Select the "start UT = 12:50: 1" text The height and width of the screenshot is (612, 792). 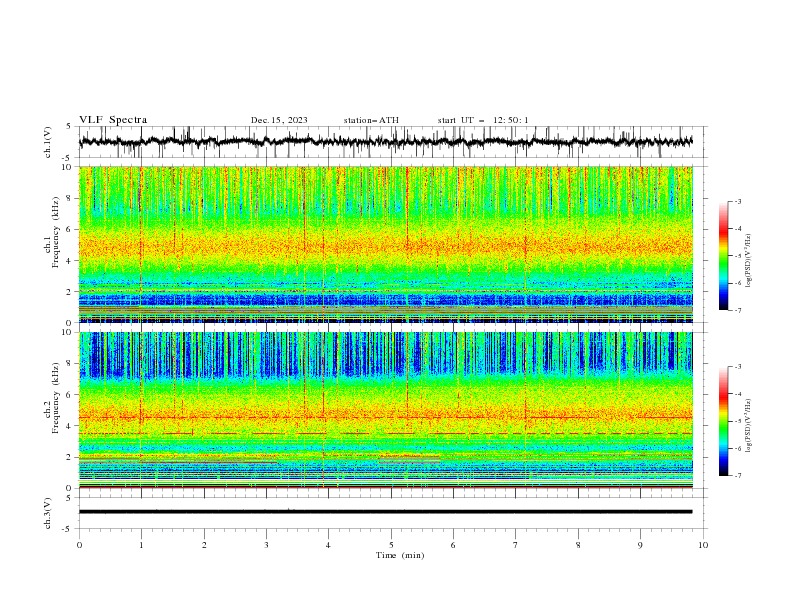click(x=483, y=120)
